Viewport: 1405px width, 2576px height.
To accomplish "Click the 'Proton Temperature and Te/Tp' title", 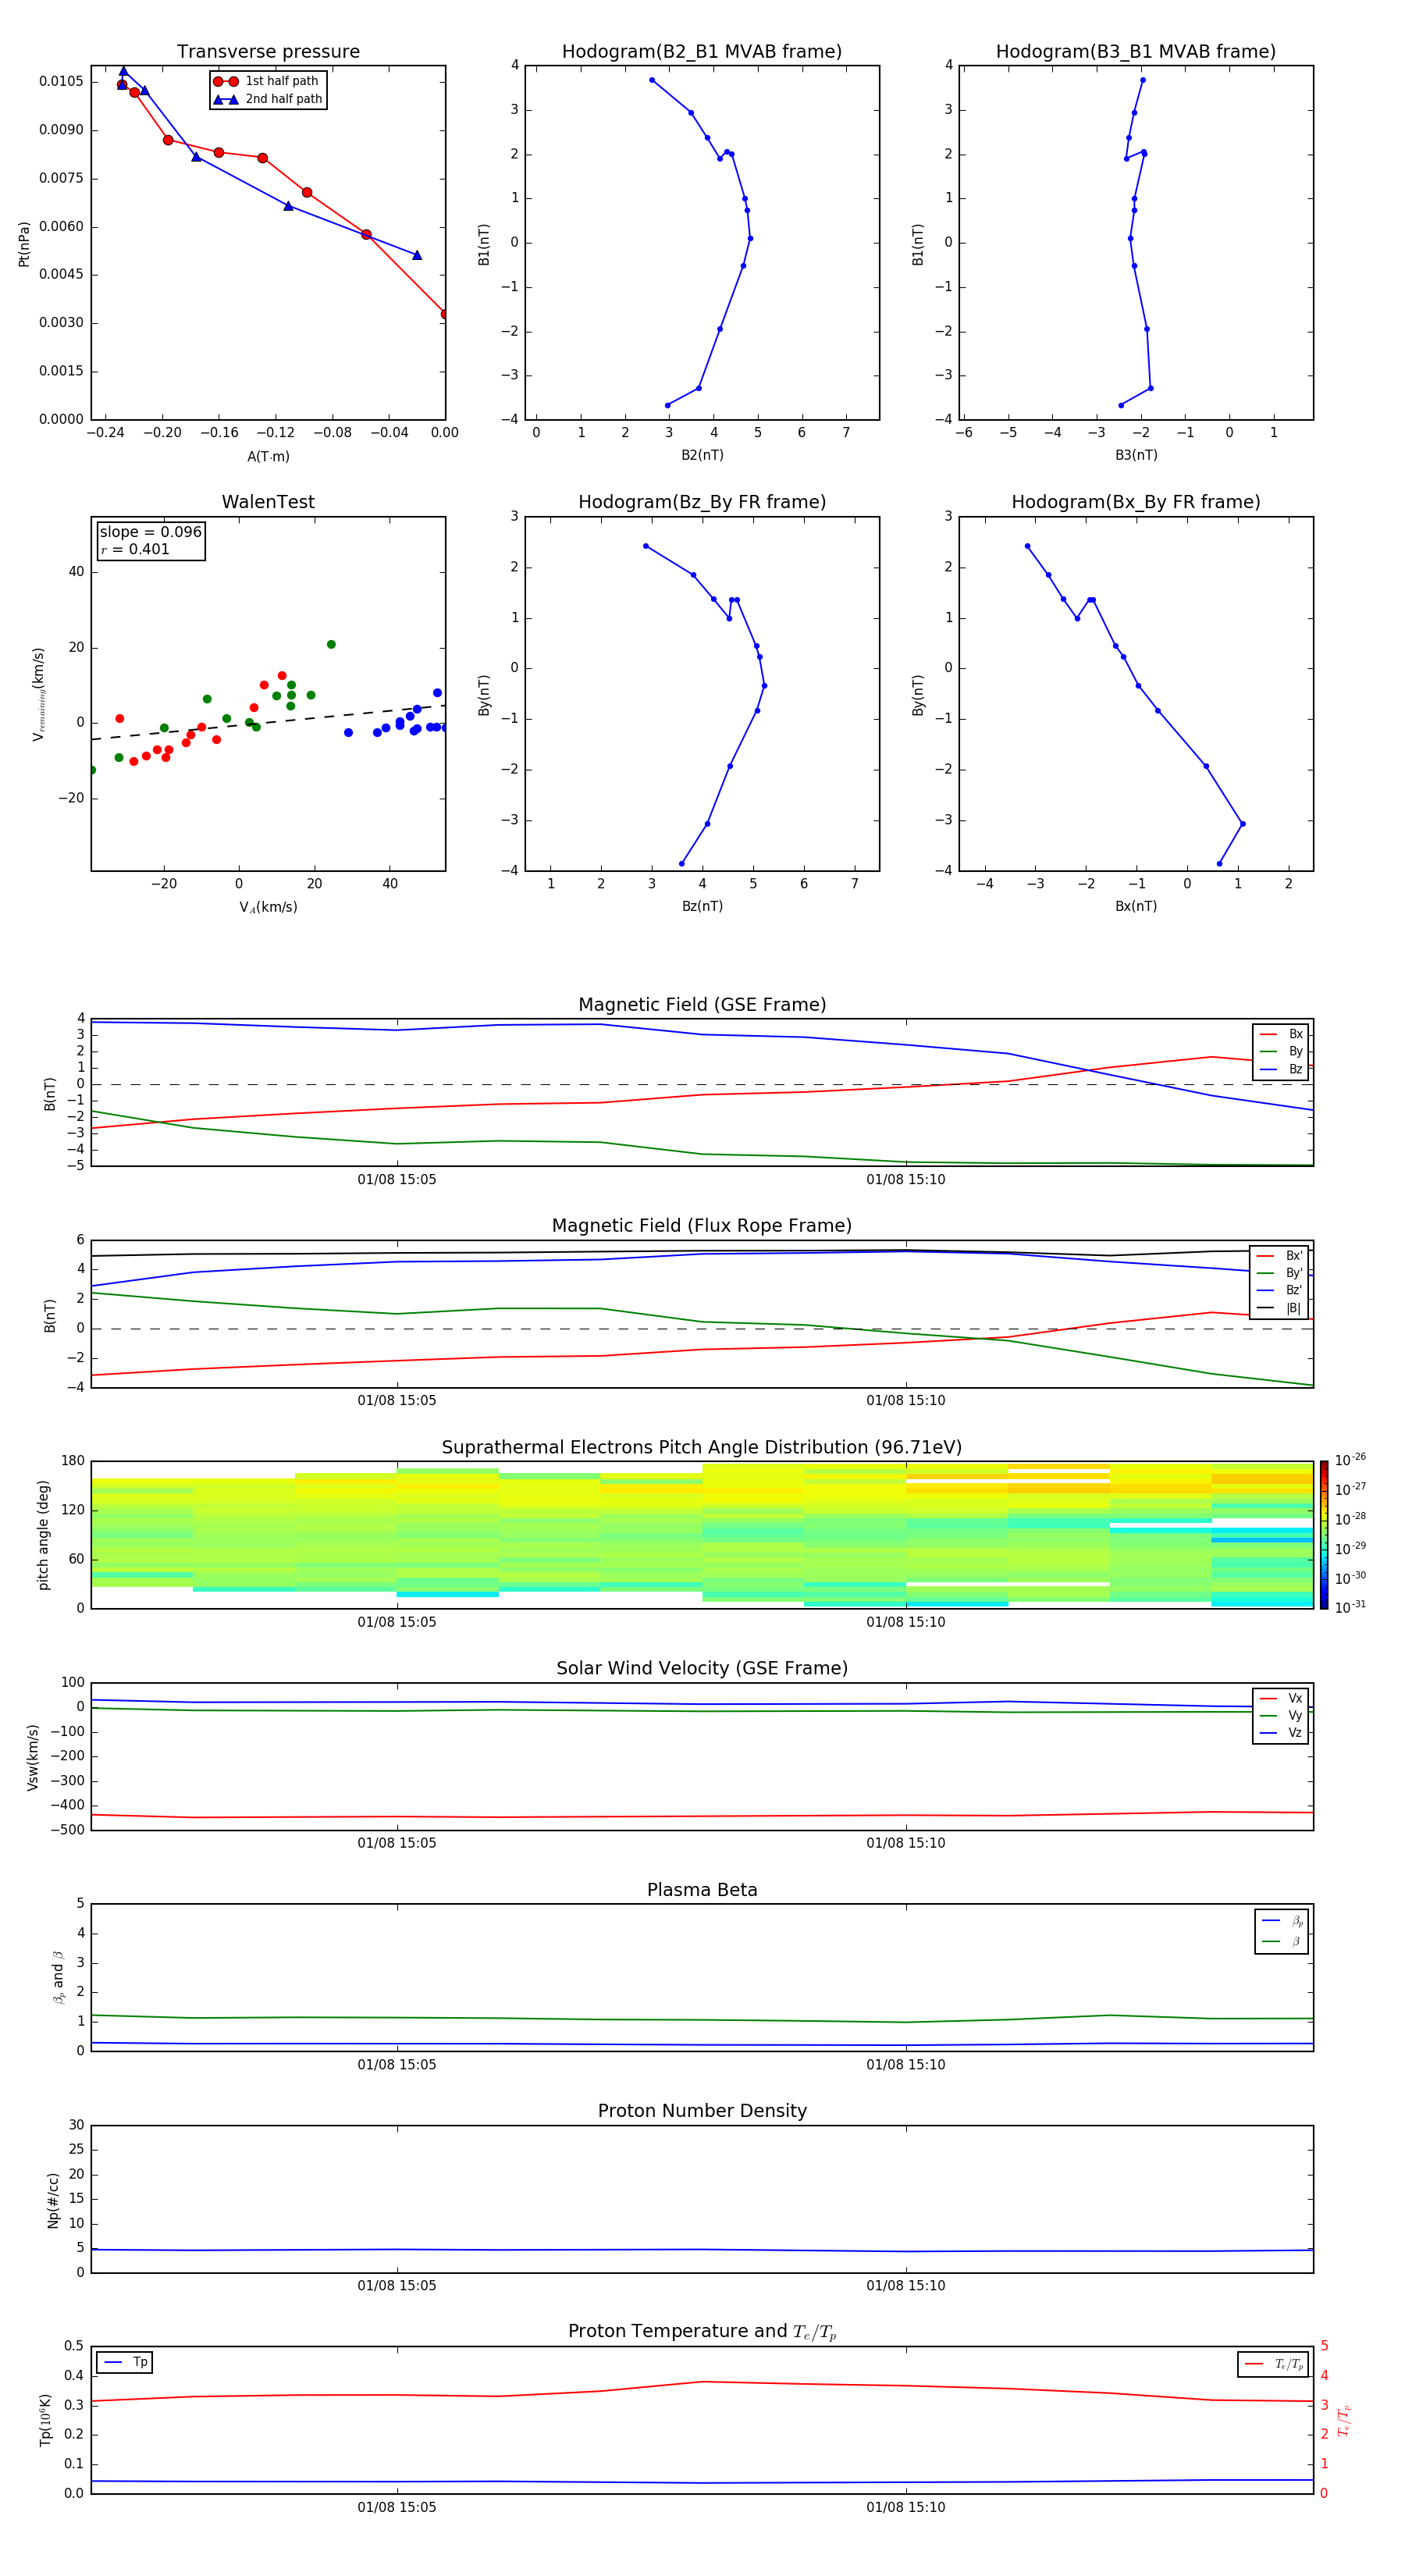I will click(702, 2331).
